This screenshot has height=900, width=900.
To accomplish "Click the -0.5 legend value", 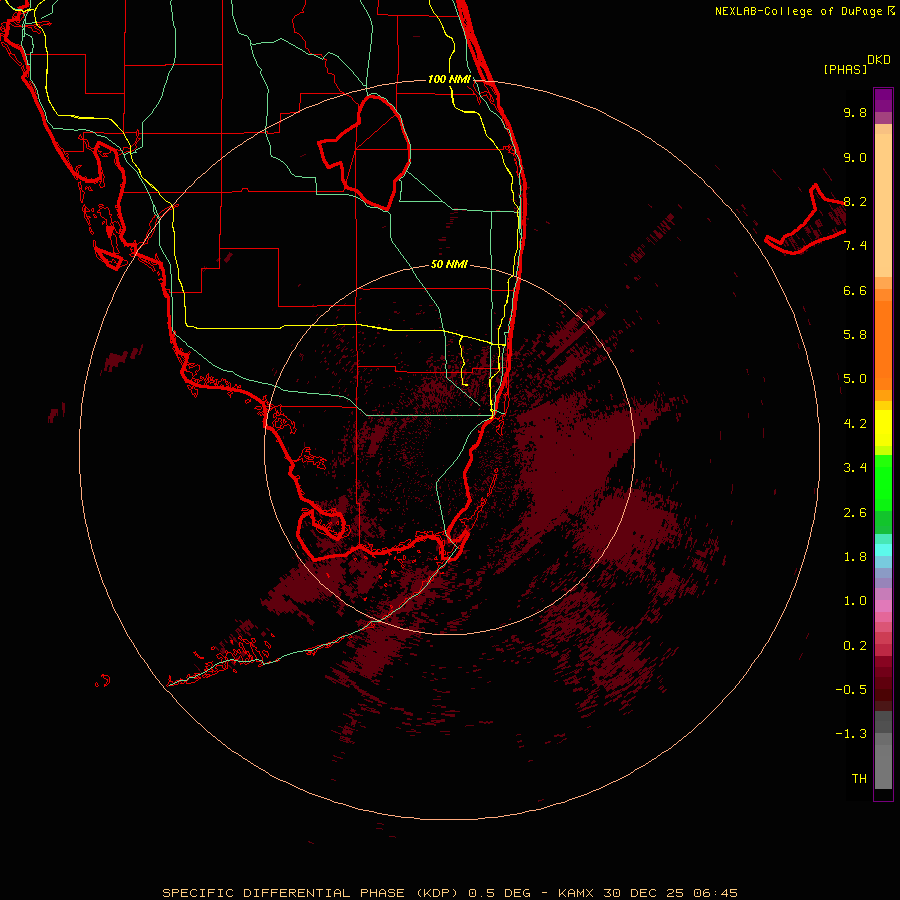I will pyautogui.click(x=851, y=690).
